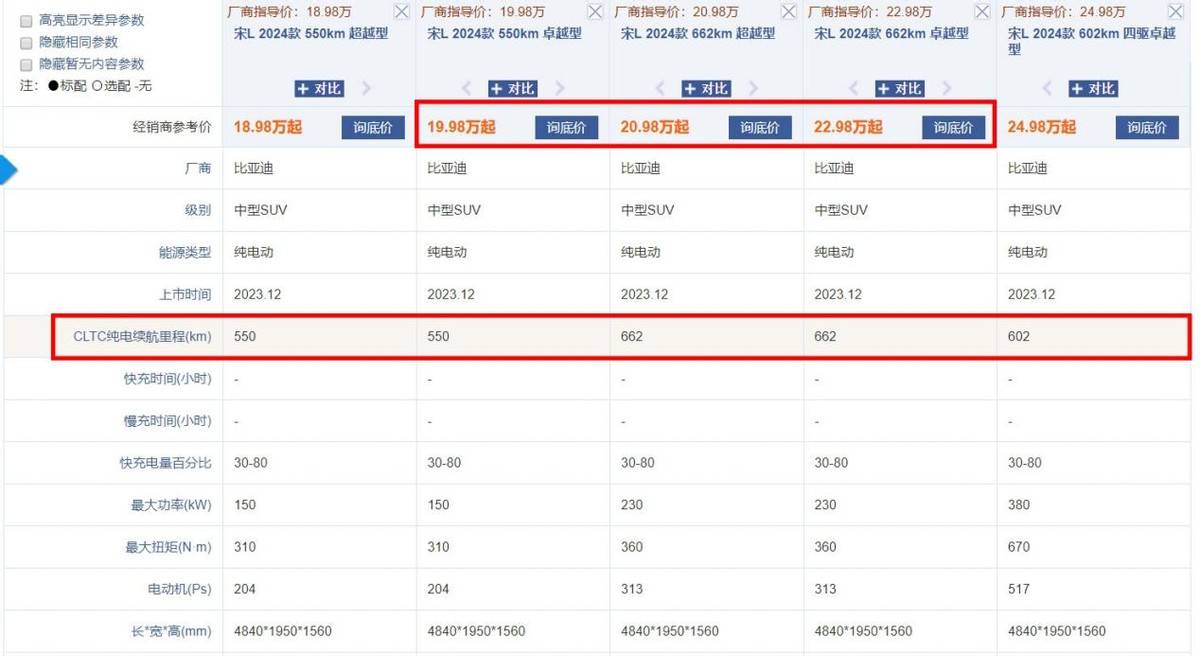Screen dimensions: 1200x656
Task: Click the 经销商参考价 row label
Action: tap(172, 128)
